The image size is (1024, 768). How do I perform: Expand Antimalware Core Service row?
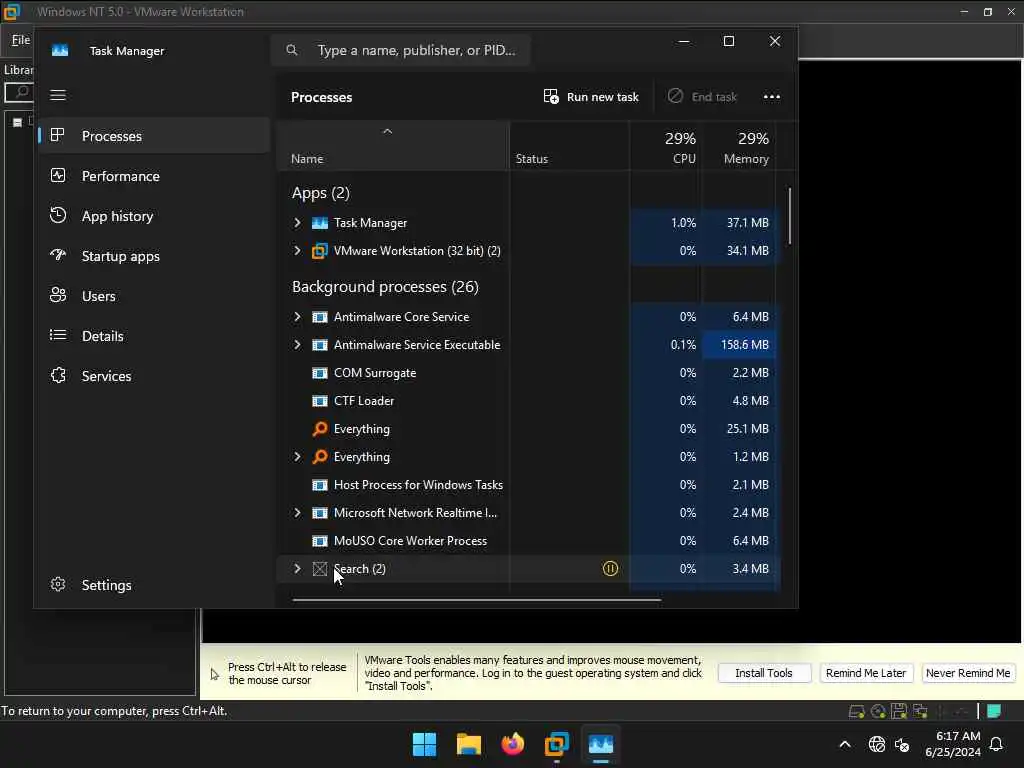pos(297,317)
